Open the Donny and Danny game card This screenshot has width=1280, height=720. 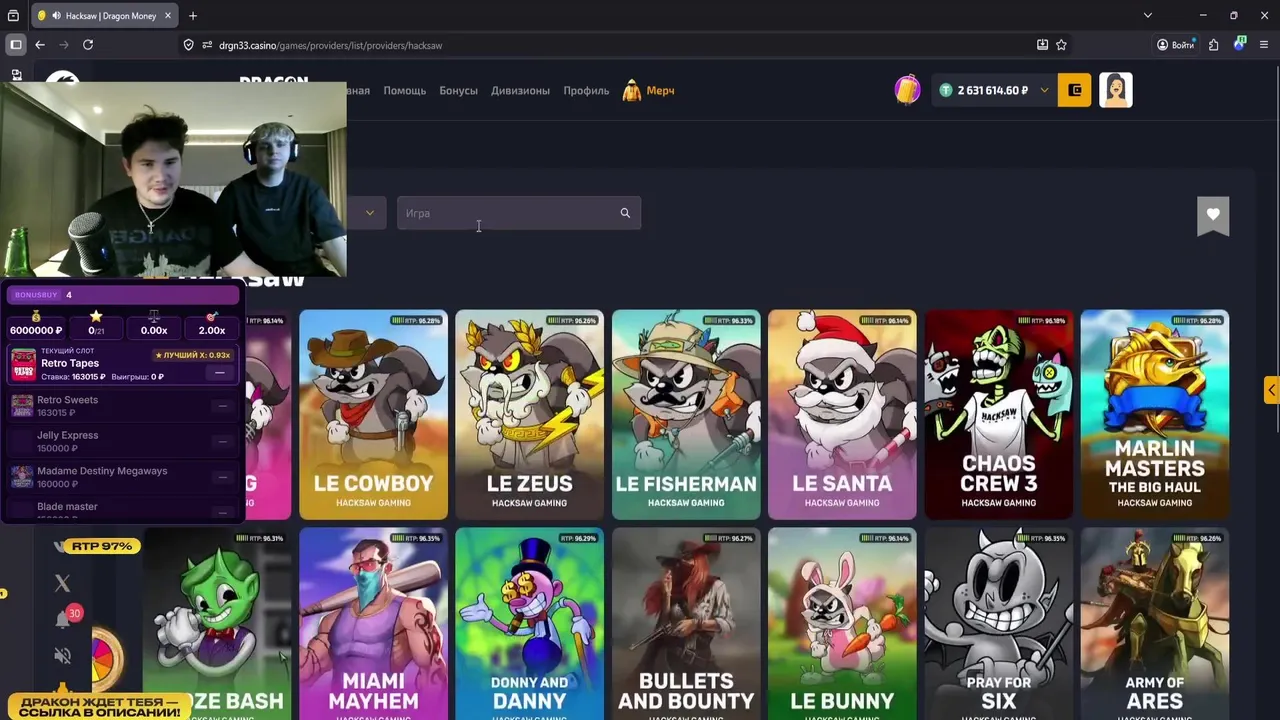(529, 624)
